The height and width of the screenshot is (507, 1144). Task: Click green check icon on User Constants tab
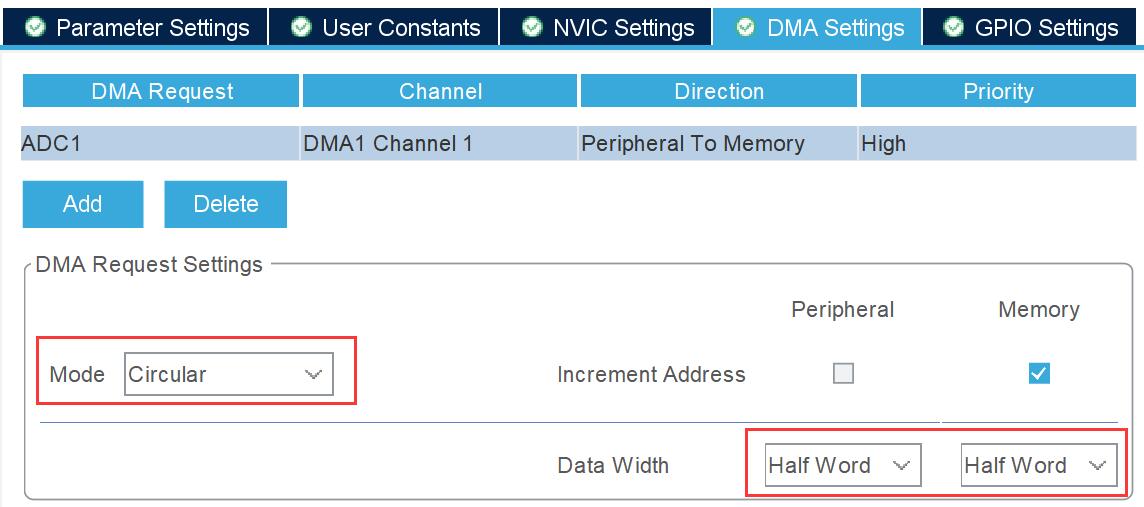pos(302,27)
